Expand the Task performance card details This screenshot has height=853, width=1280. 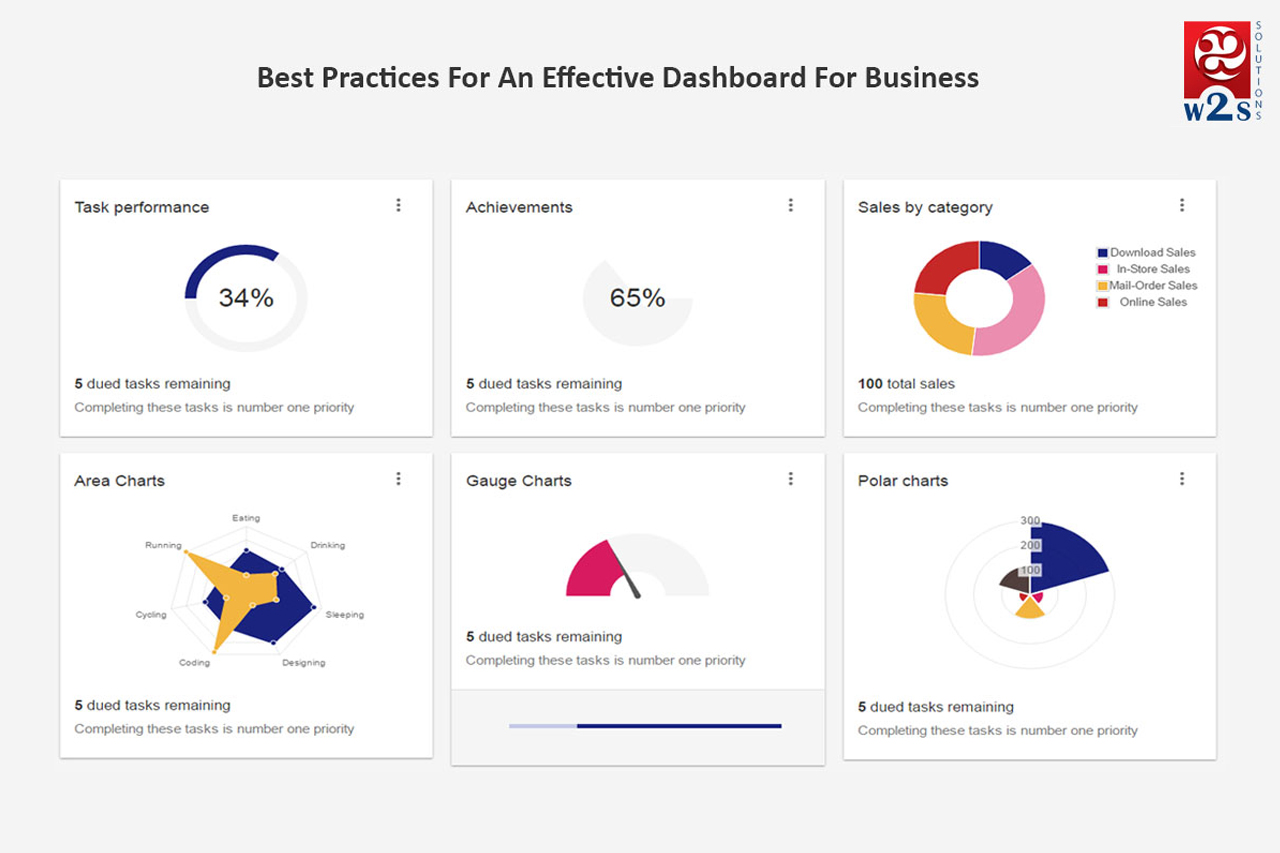[151, 384]
